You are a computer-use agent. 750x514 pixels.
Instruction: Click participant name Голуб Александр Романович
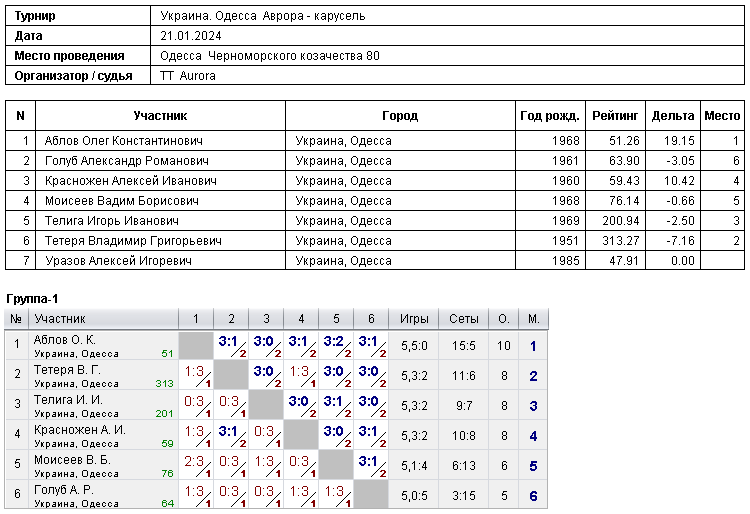point(126,161)
